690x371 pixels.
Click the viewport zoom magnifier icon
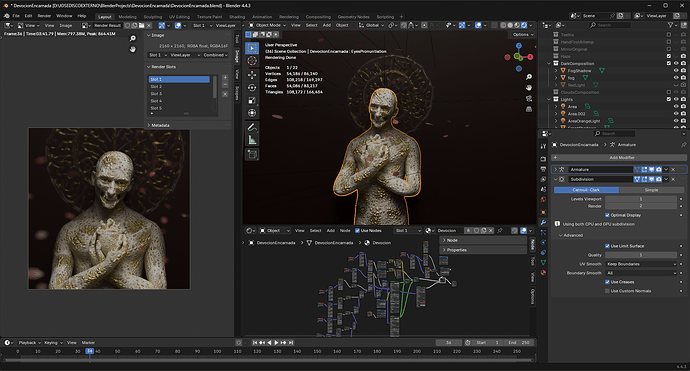(529, 77)
